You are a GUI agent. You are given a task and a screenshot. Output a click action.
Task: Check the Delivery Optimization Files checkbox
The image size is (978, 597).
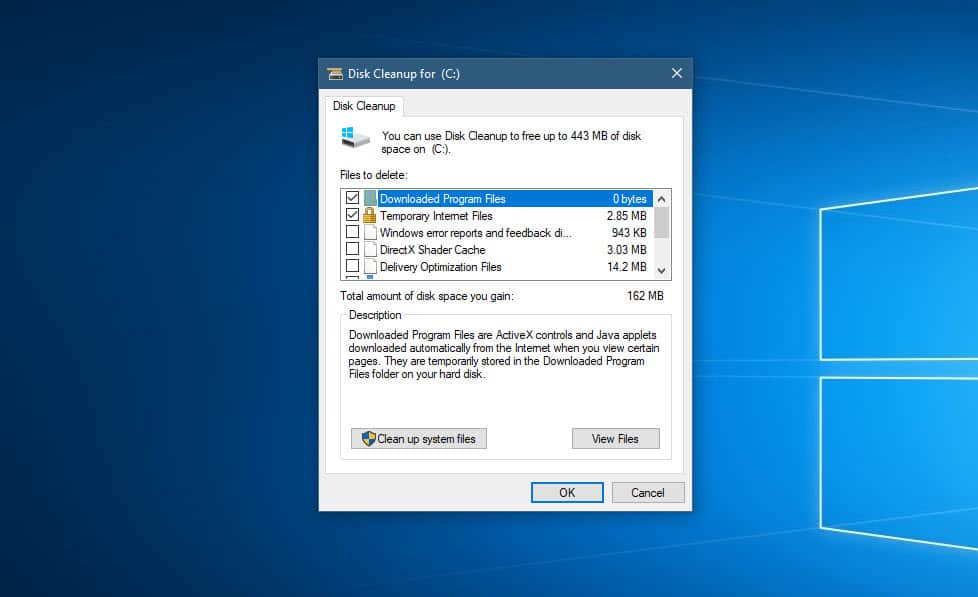[352, 266]
